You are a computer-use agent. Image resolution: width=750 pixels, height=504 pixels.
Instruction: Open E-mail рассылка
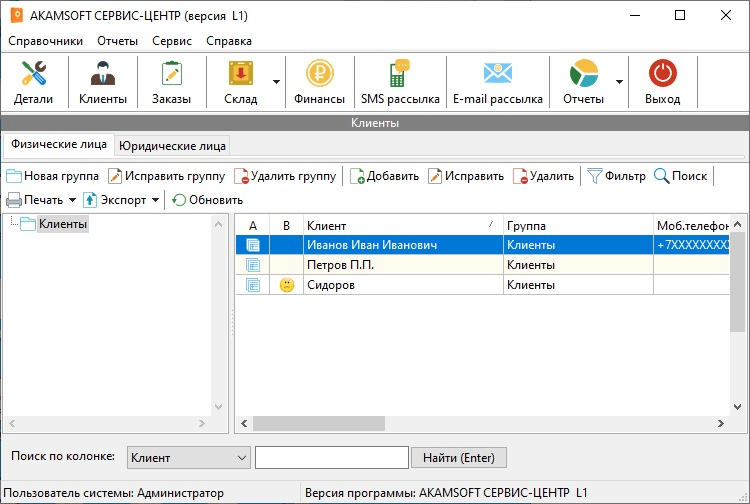(x=497, y=82)
